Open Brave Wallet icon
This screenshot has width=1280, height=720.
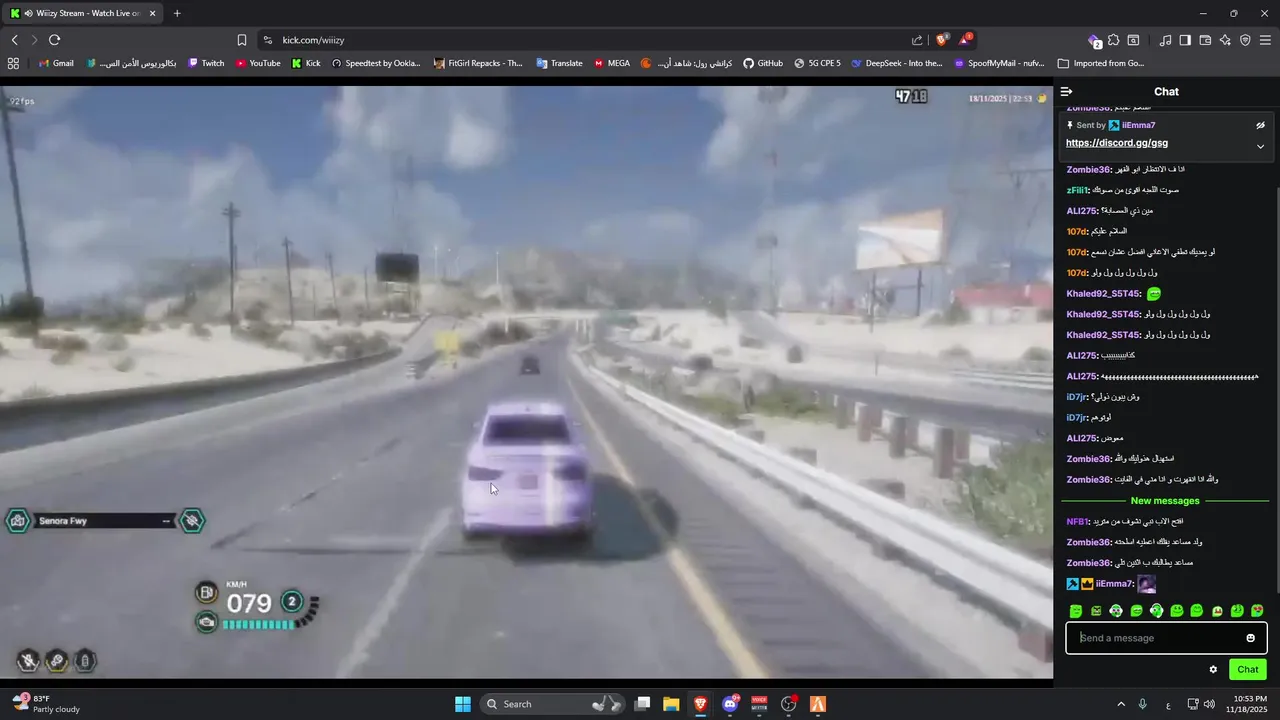[1205, 40]
